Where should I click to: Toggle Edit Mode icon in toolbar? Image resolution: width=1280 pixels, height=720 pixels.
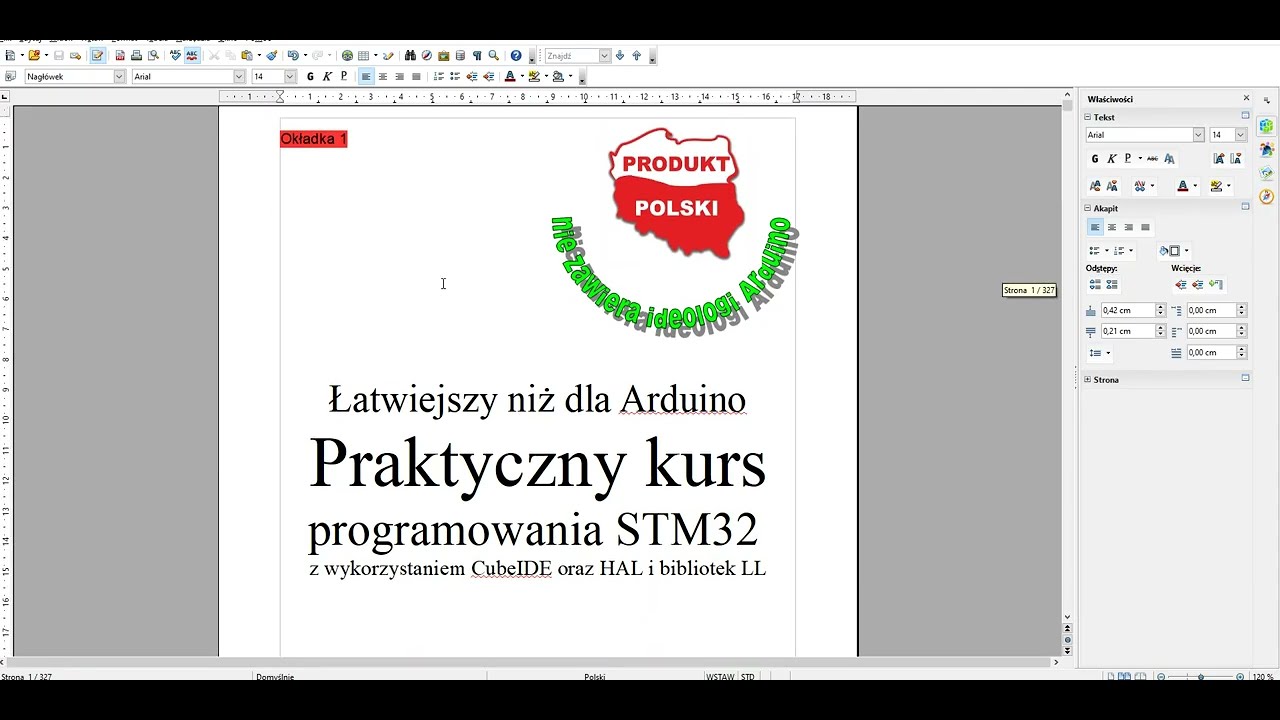[97, 55]
